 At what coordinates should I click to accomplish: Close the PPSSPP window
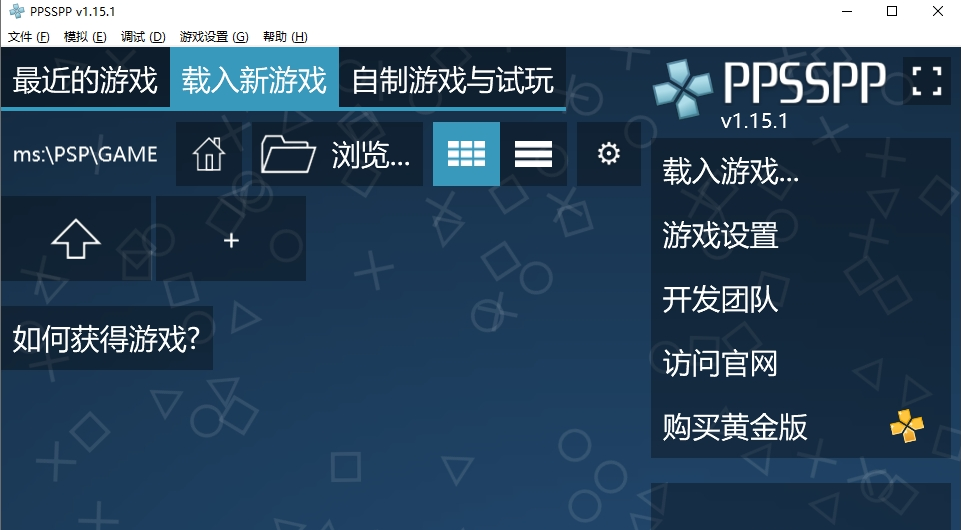point(938,12)
